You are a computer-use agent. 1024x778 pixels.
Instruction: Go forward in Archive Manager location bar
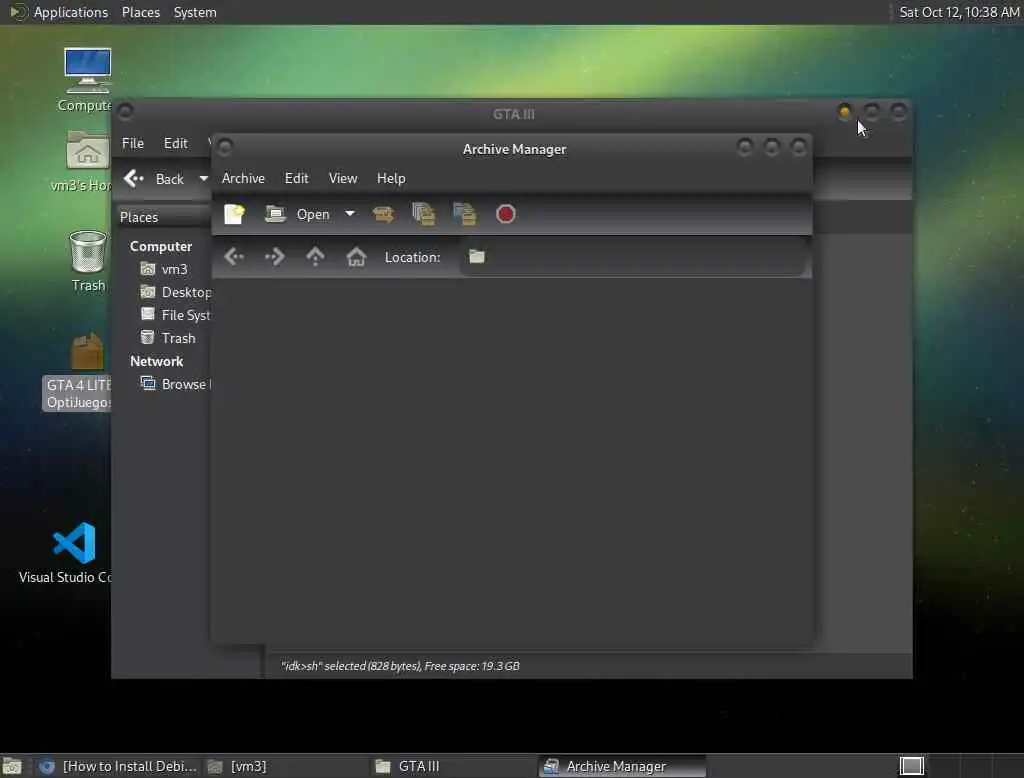274,257
